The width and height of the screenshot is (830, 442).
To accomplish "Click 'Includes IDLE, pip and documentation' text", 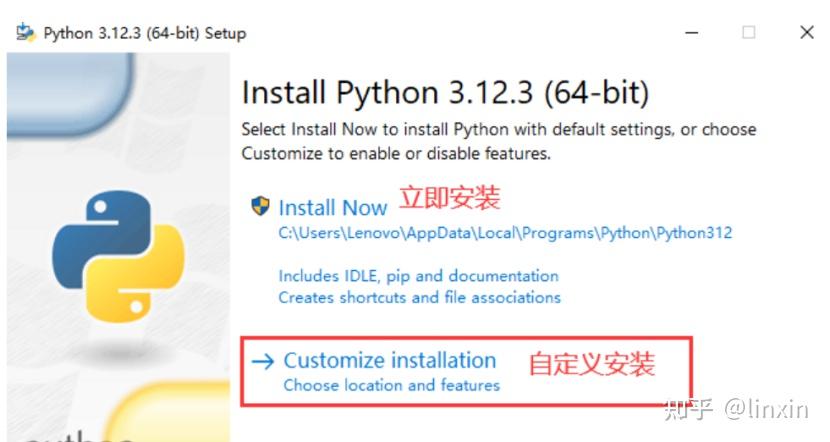I will tap(418, 276).
